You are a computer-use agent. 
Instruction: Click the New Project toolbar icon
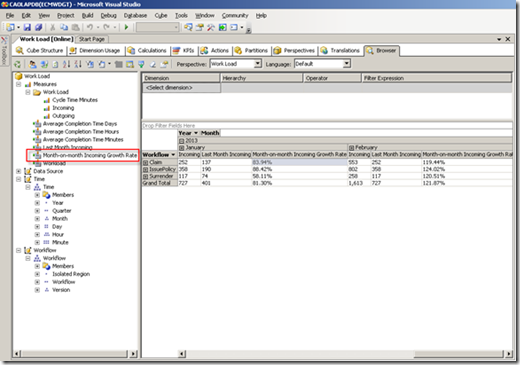[11, 27]
